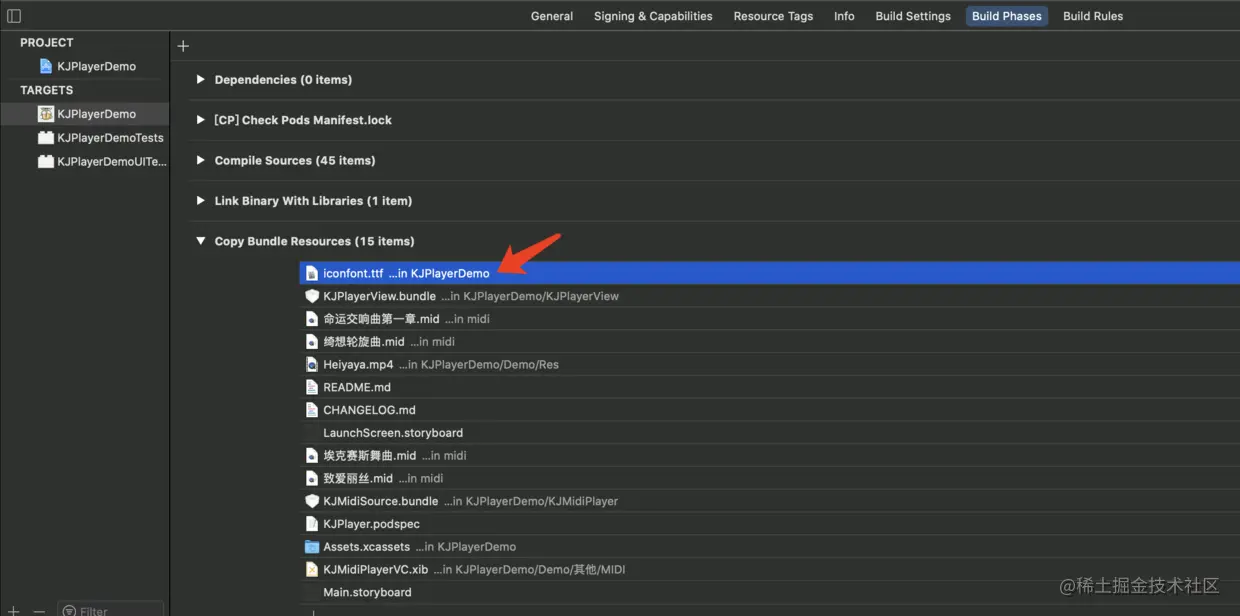Expand the Dependencies (0 items) section
Screen dimensions: 1240x616
coord(201,80)
